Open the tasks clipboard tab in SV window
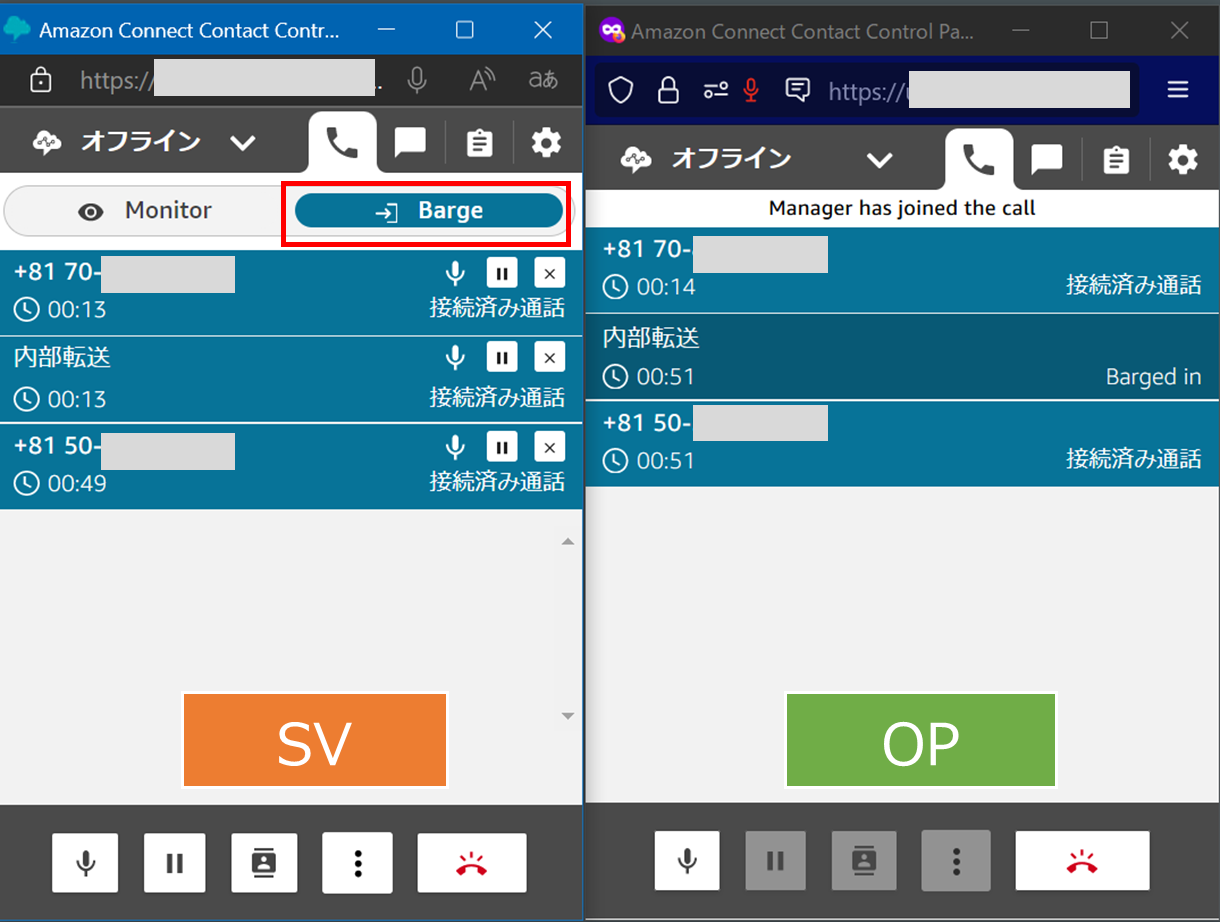1220x922 pixels. coord(480,143)
